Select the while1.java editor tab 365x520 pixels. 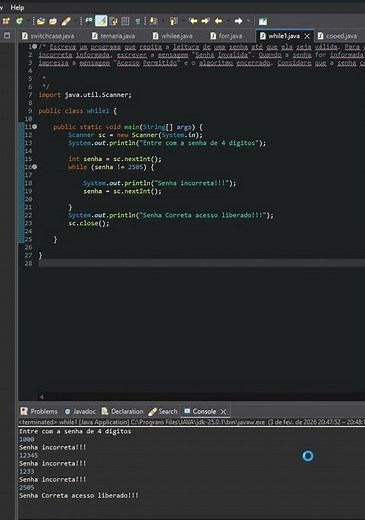[284, 36]
